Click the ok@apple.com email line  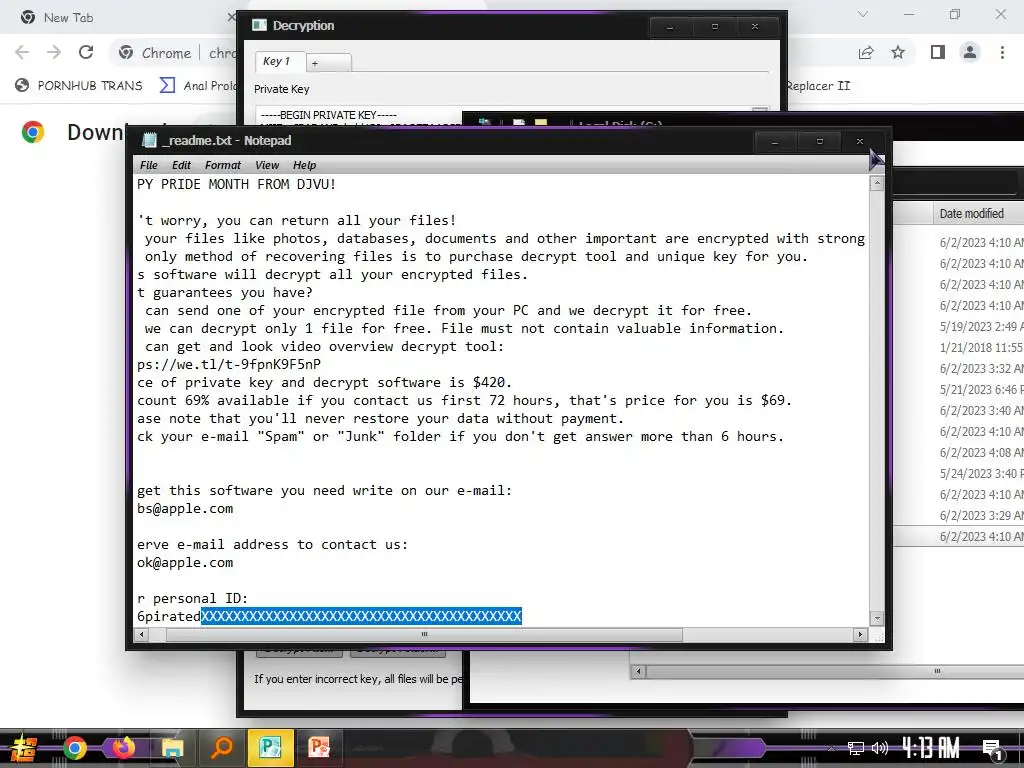click(x=185, y=562)
